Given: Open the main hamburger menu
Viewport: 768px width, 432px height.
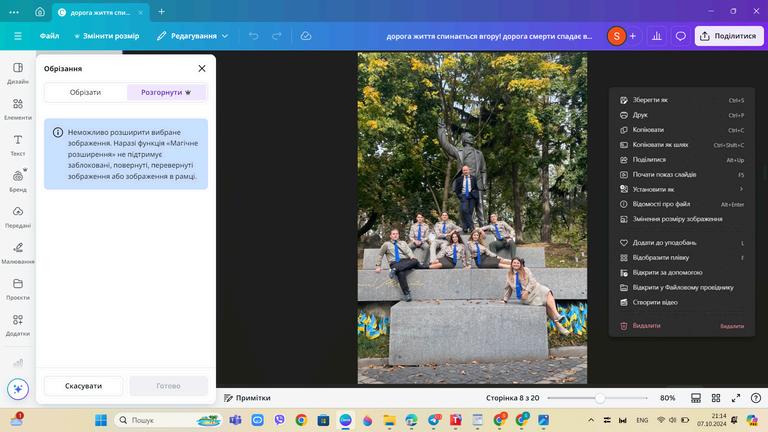Looking at the screenshot, I should click(x=18, y=36).
